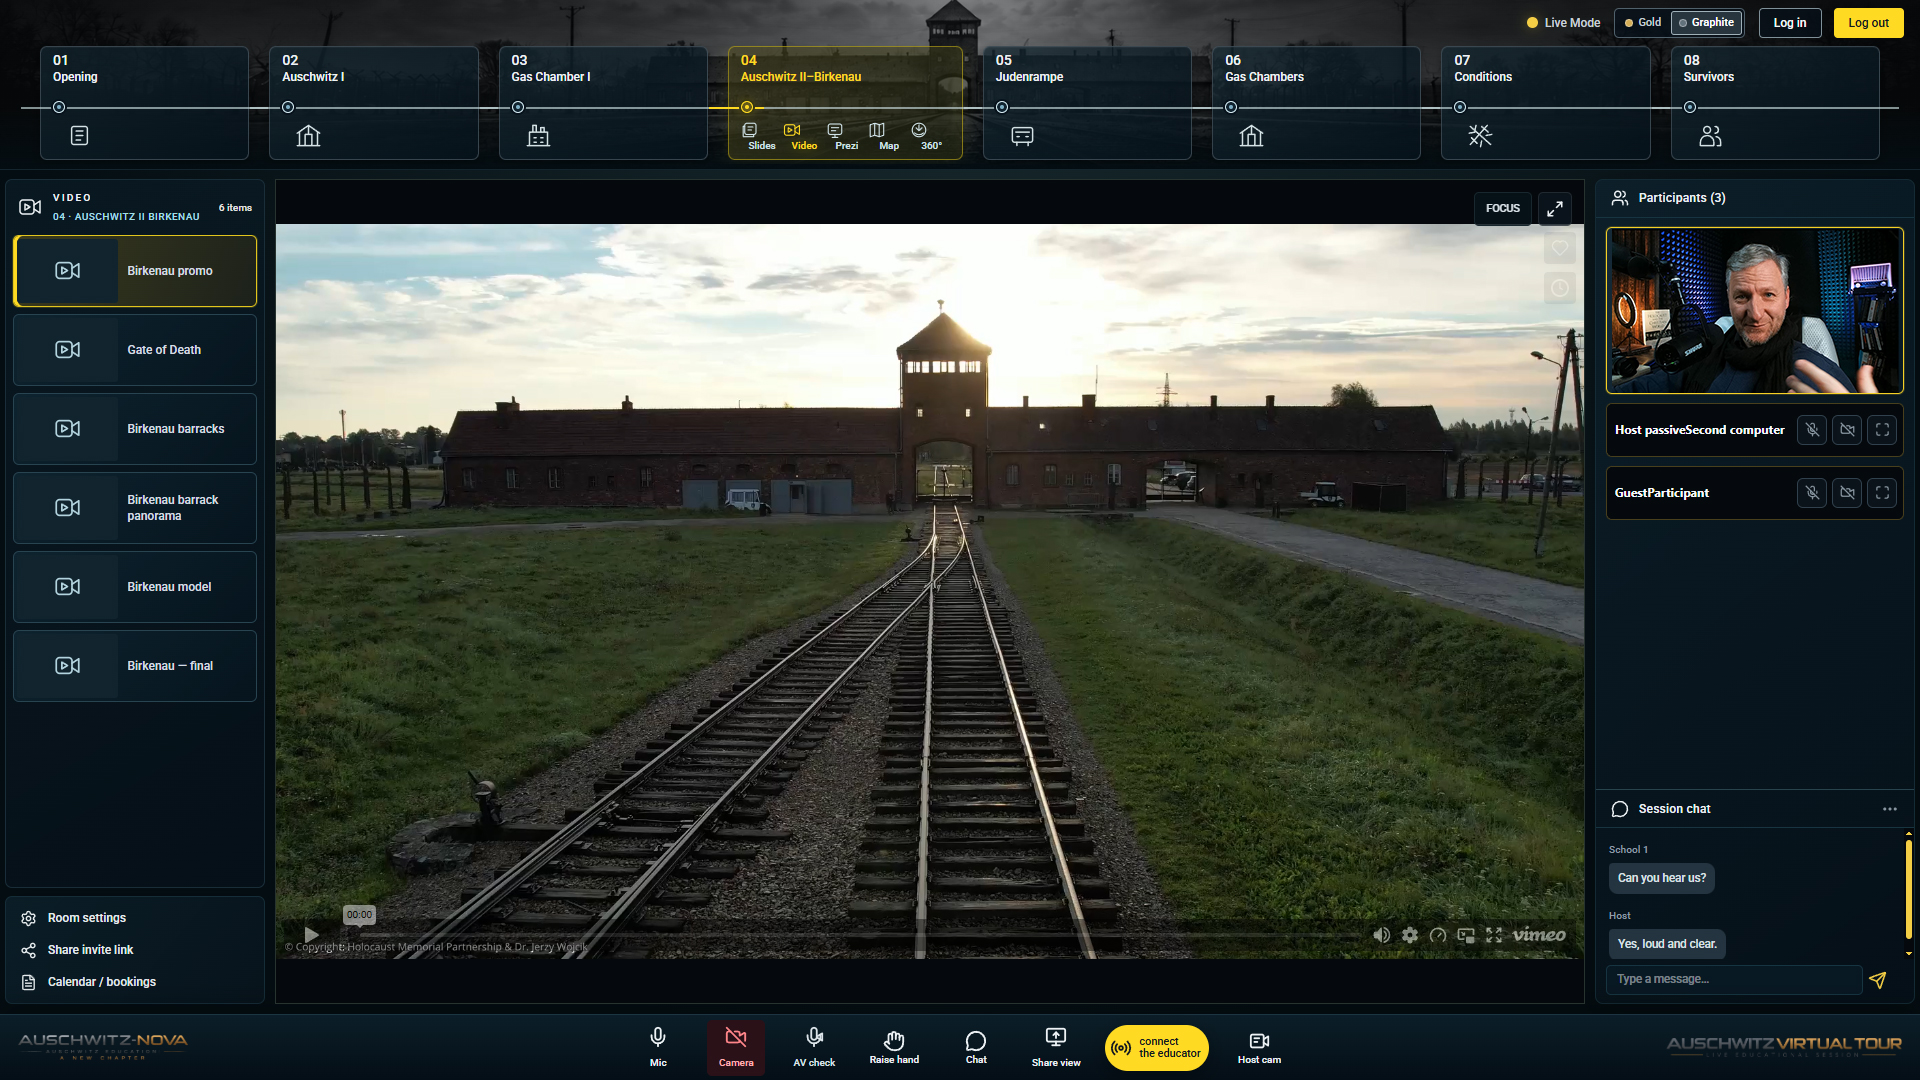
Task: Click the FOCUS button
Action: (1502, 208)
